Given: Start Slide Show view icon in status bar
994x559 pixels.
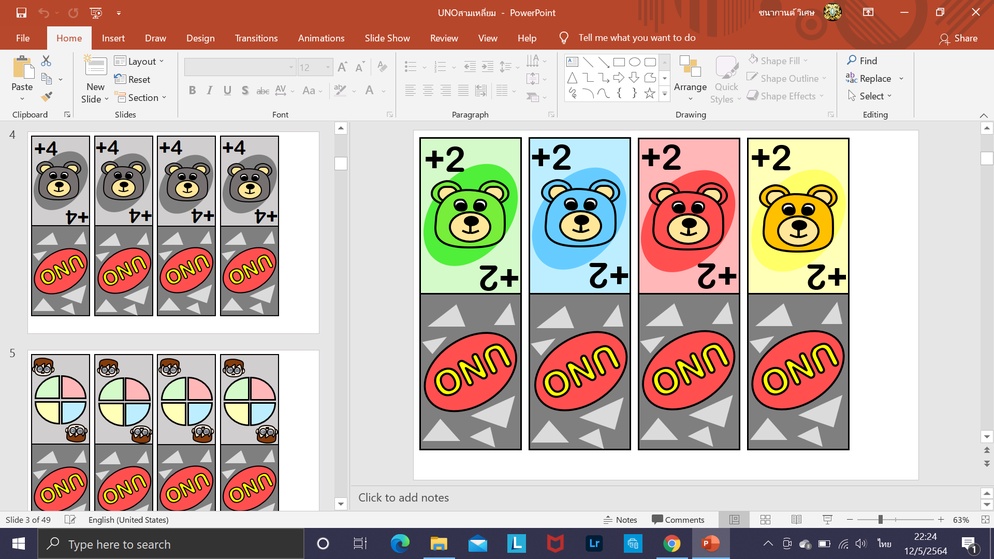Looking at the screenshot, I should click(x=827, y=520).
